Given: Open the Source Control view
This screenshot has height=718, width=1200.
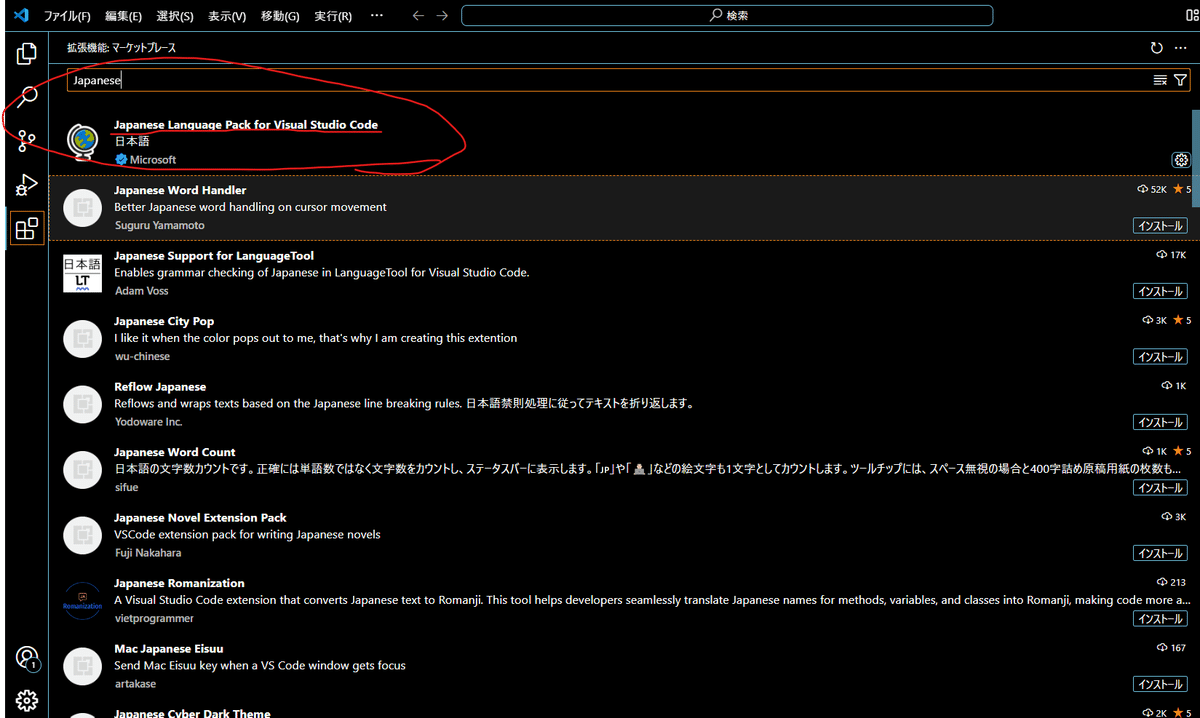Looking at the screenshot, I should tap(27, 141).
